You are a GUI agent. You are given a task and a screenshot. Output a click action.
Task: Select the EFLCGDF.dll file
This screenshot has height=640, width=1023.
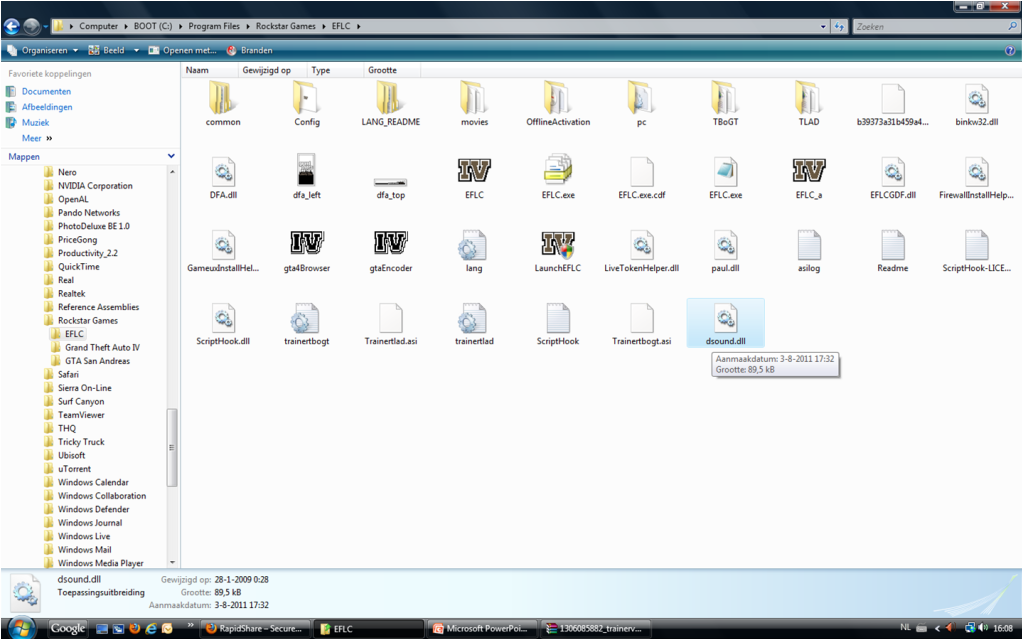pos(893,177)
